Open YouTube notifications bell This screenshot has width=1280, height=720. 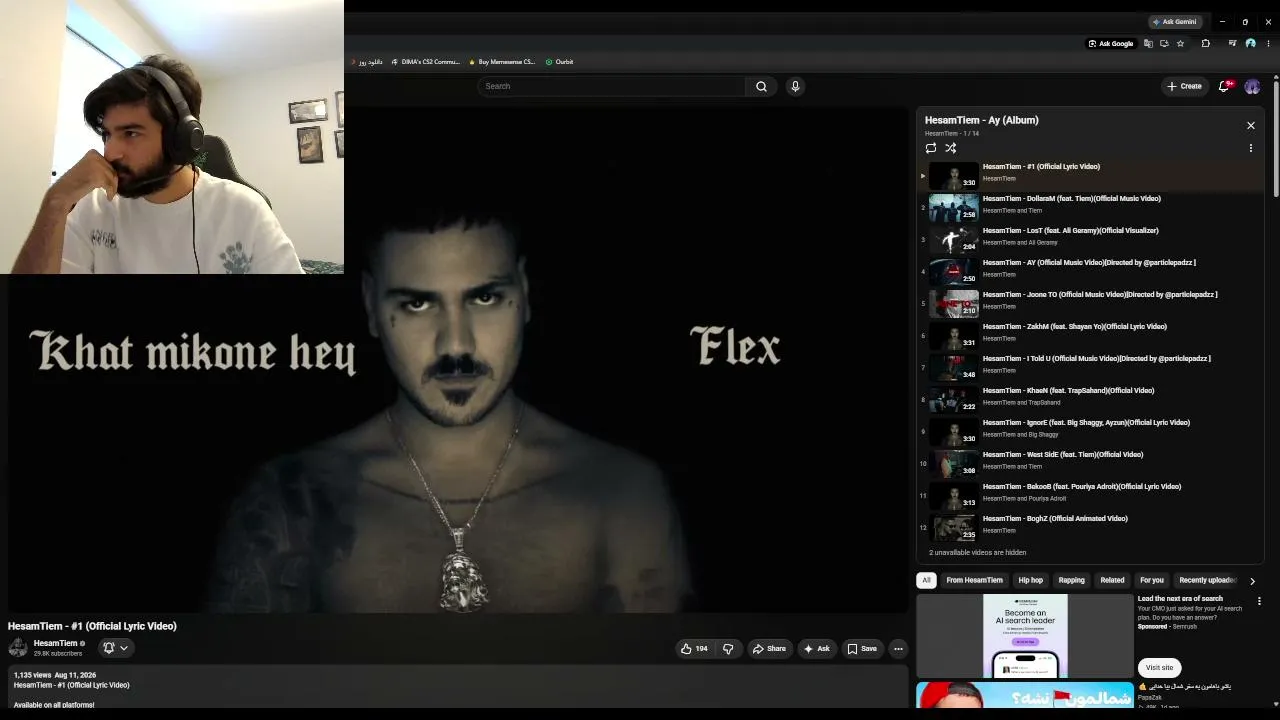tap(1224, 86)
